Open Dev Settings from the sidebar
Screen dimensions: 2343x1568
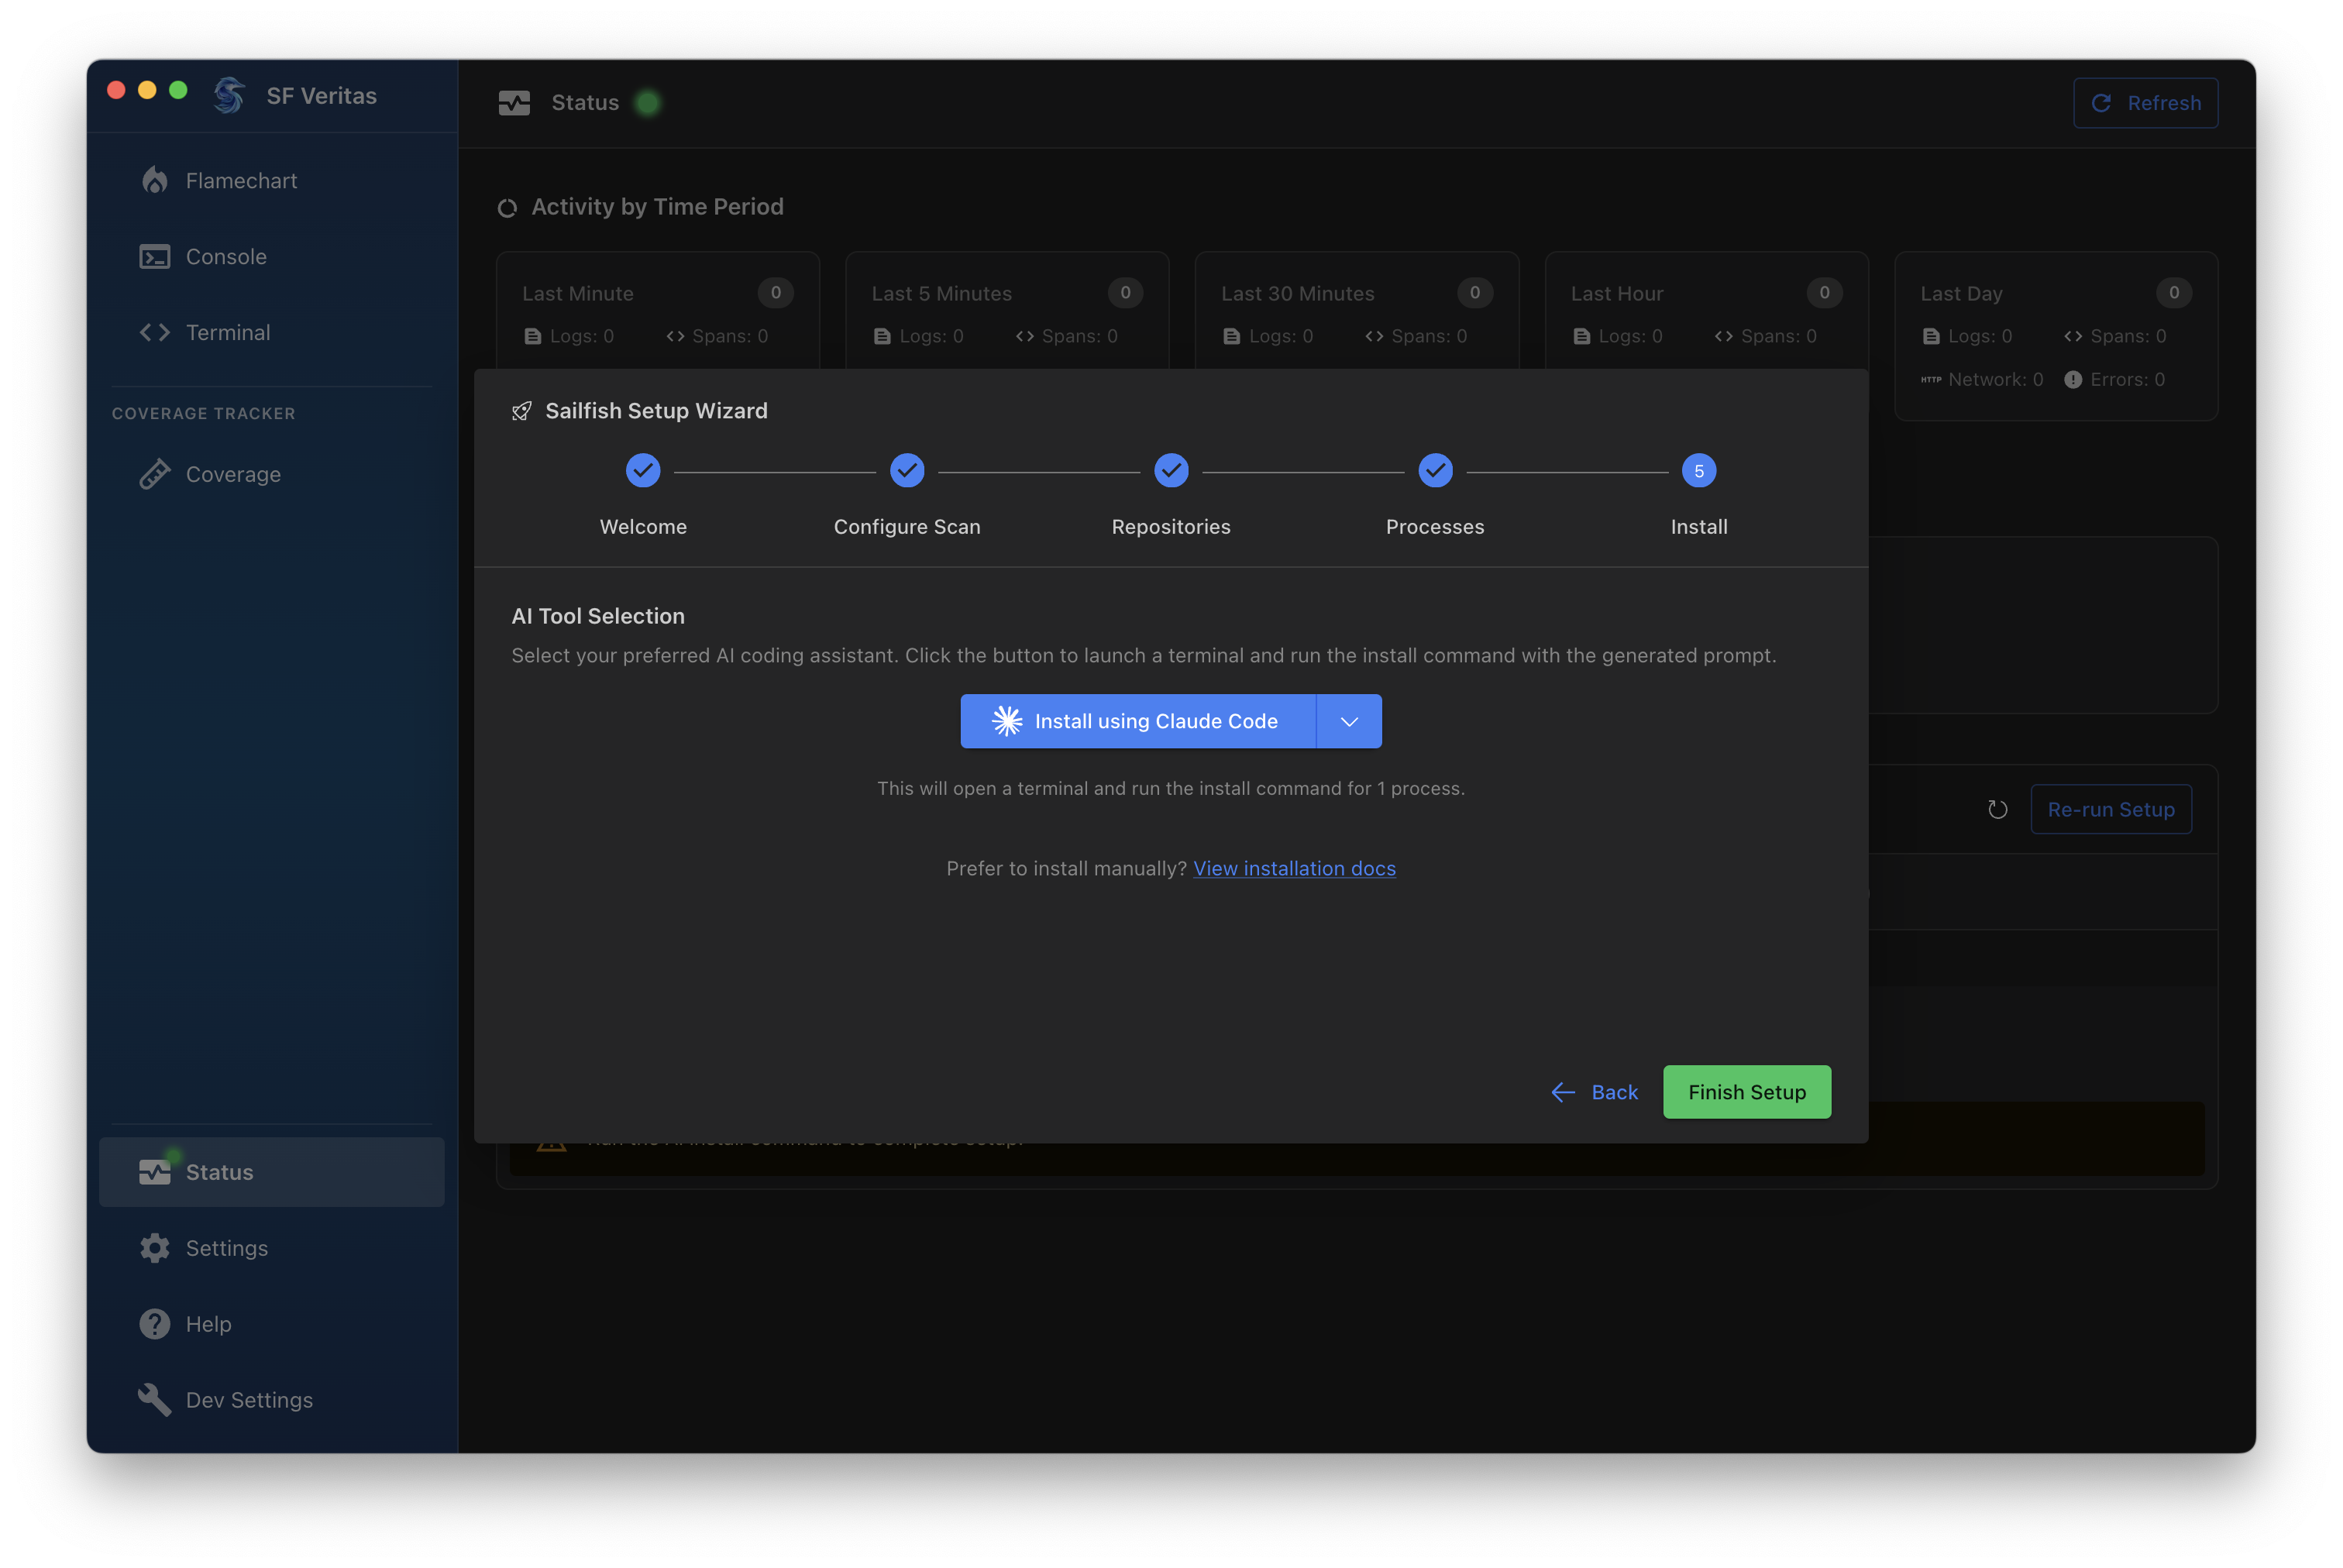point(247,1400)
